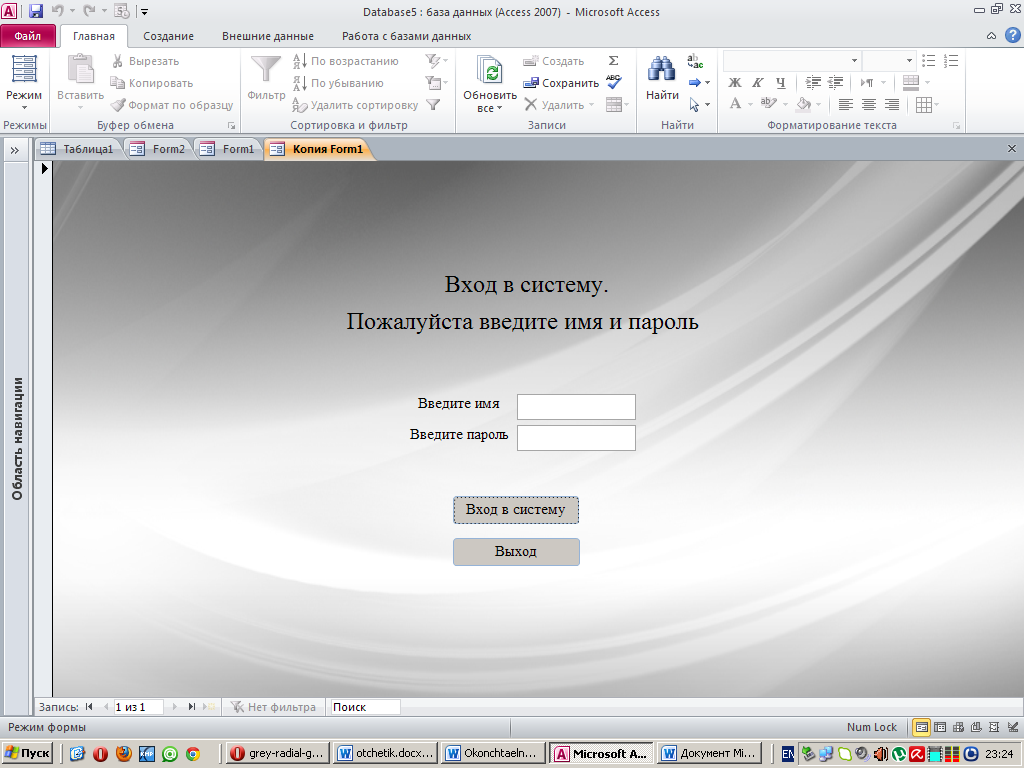
Task: Click the Введите пароль field
Action: [576, 438]
